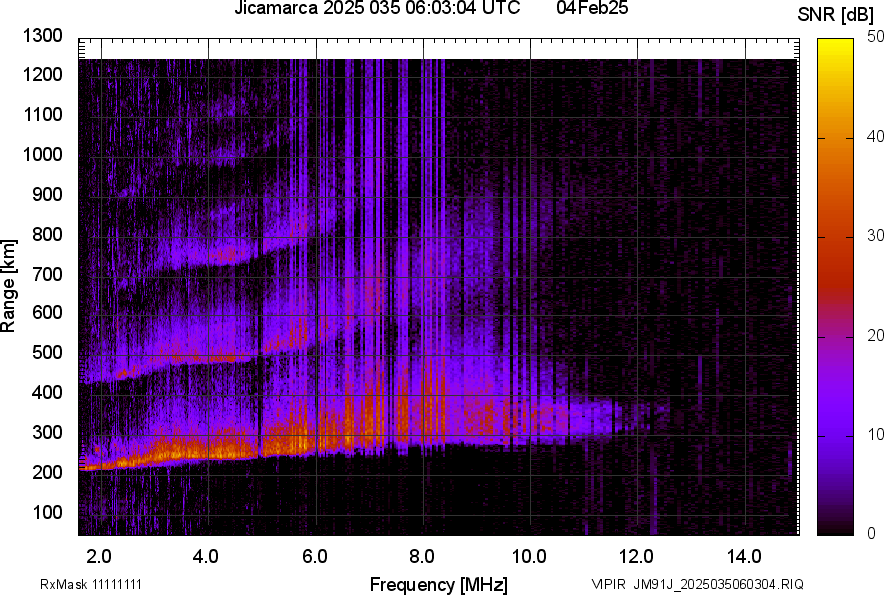884x595 pixels.
Task: Click the 400 range tick label
Action: [46, 393]
